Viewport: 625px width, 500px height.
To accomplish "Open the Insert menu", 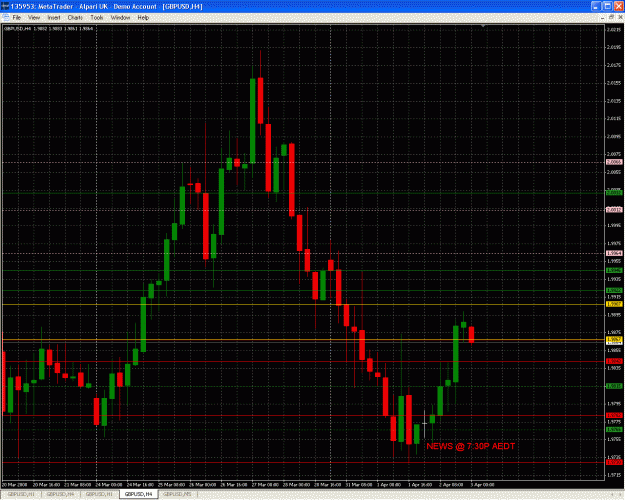I will tap(54, 18).
